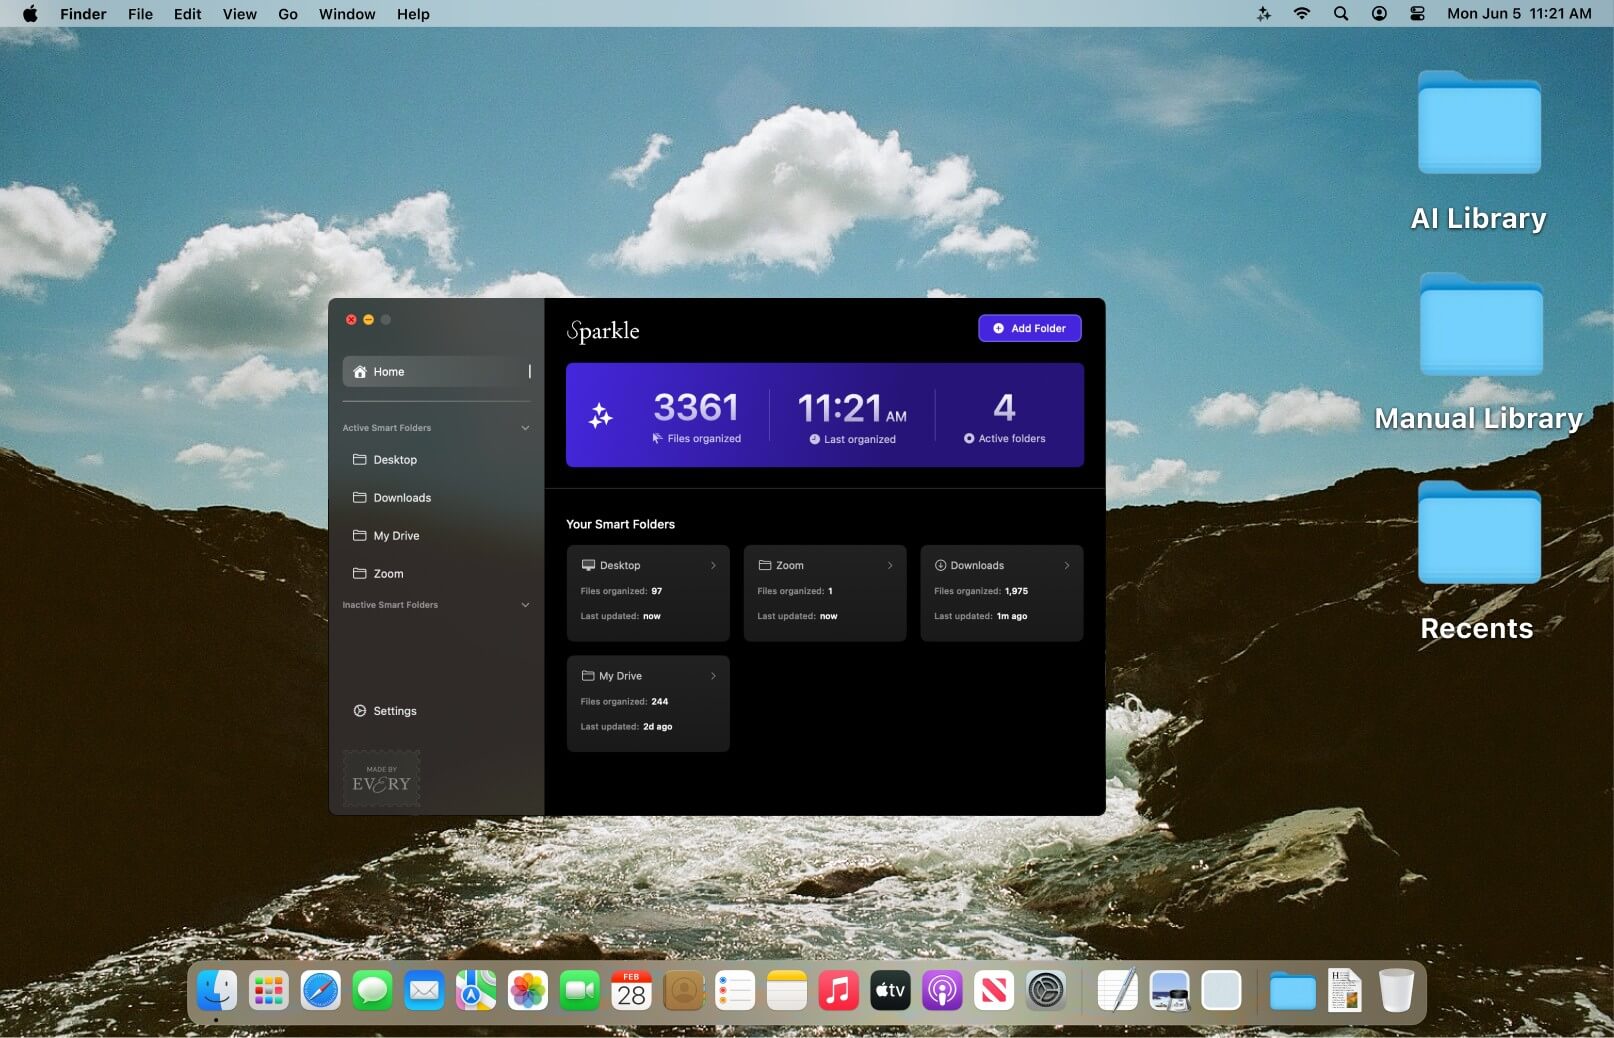Open the View menu in menu bar
The width and height of the screenshot is (1614, 1038).
[239, 14]
